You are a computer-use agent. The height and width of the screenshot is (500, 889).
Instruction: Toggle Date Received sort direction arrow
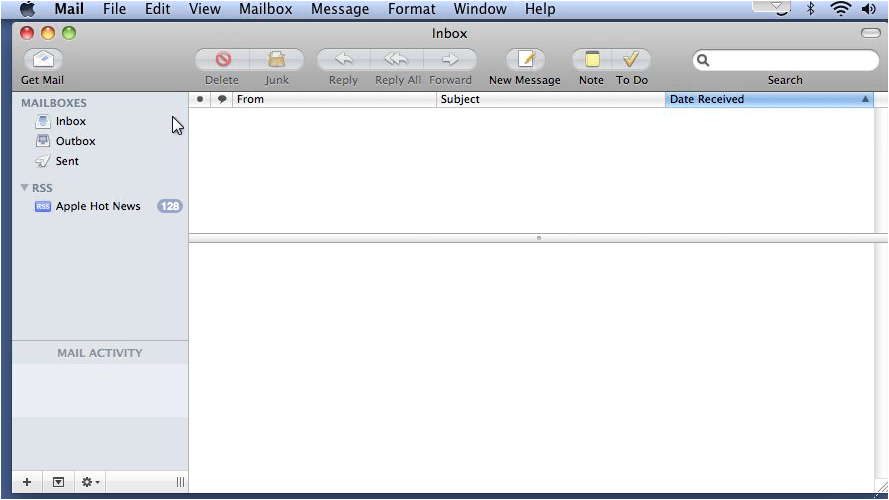[865, 99]
